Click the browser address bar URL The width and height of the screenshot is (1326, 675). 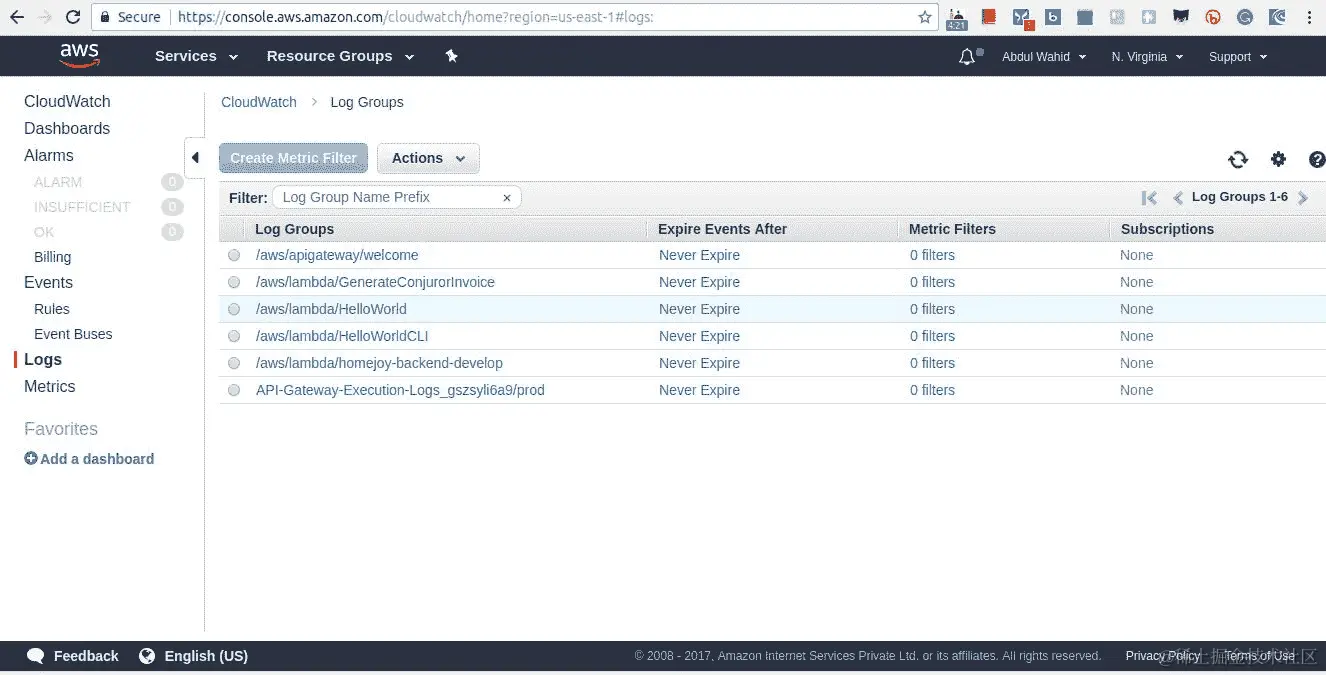[415, 17]
